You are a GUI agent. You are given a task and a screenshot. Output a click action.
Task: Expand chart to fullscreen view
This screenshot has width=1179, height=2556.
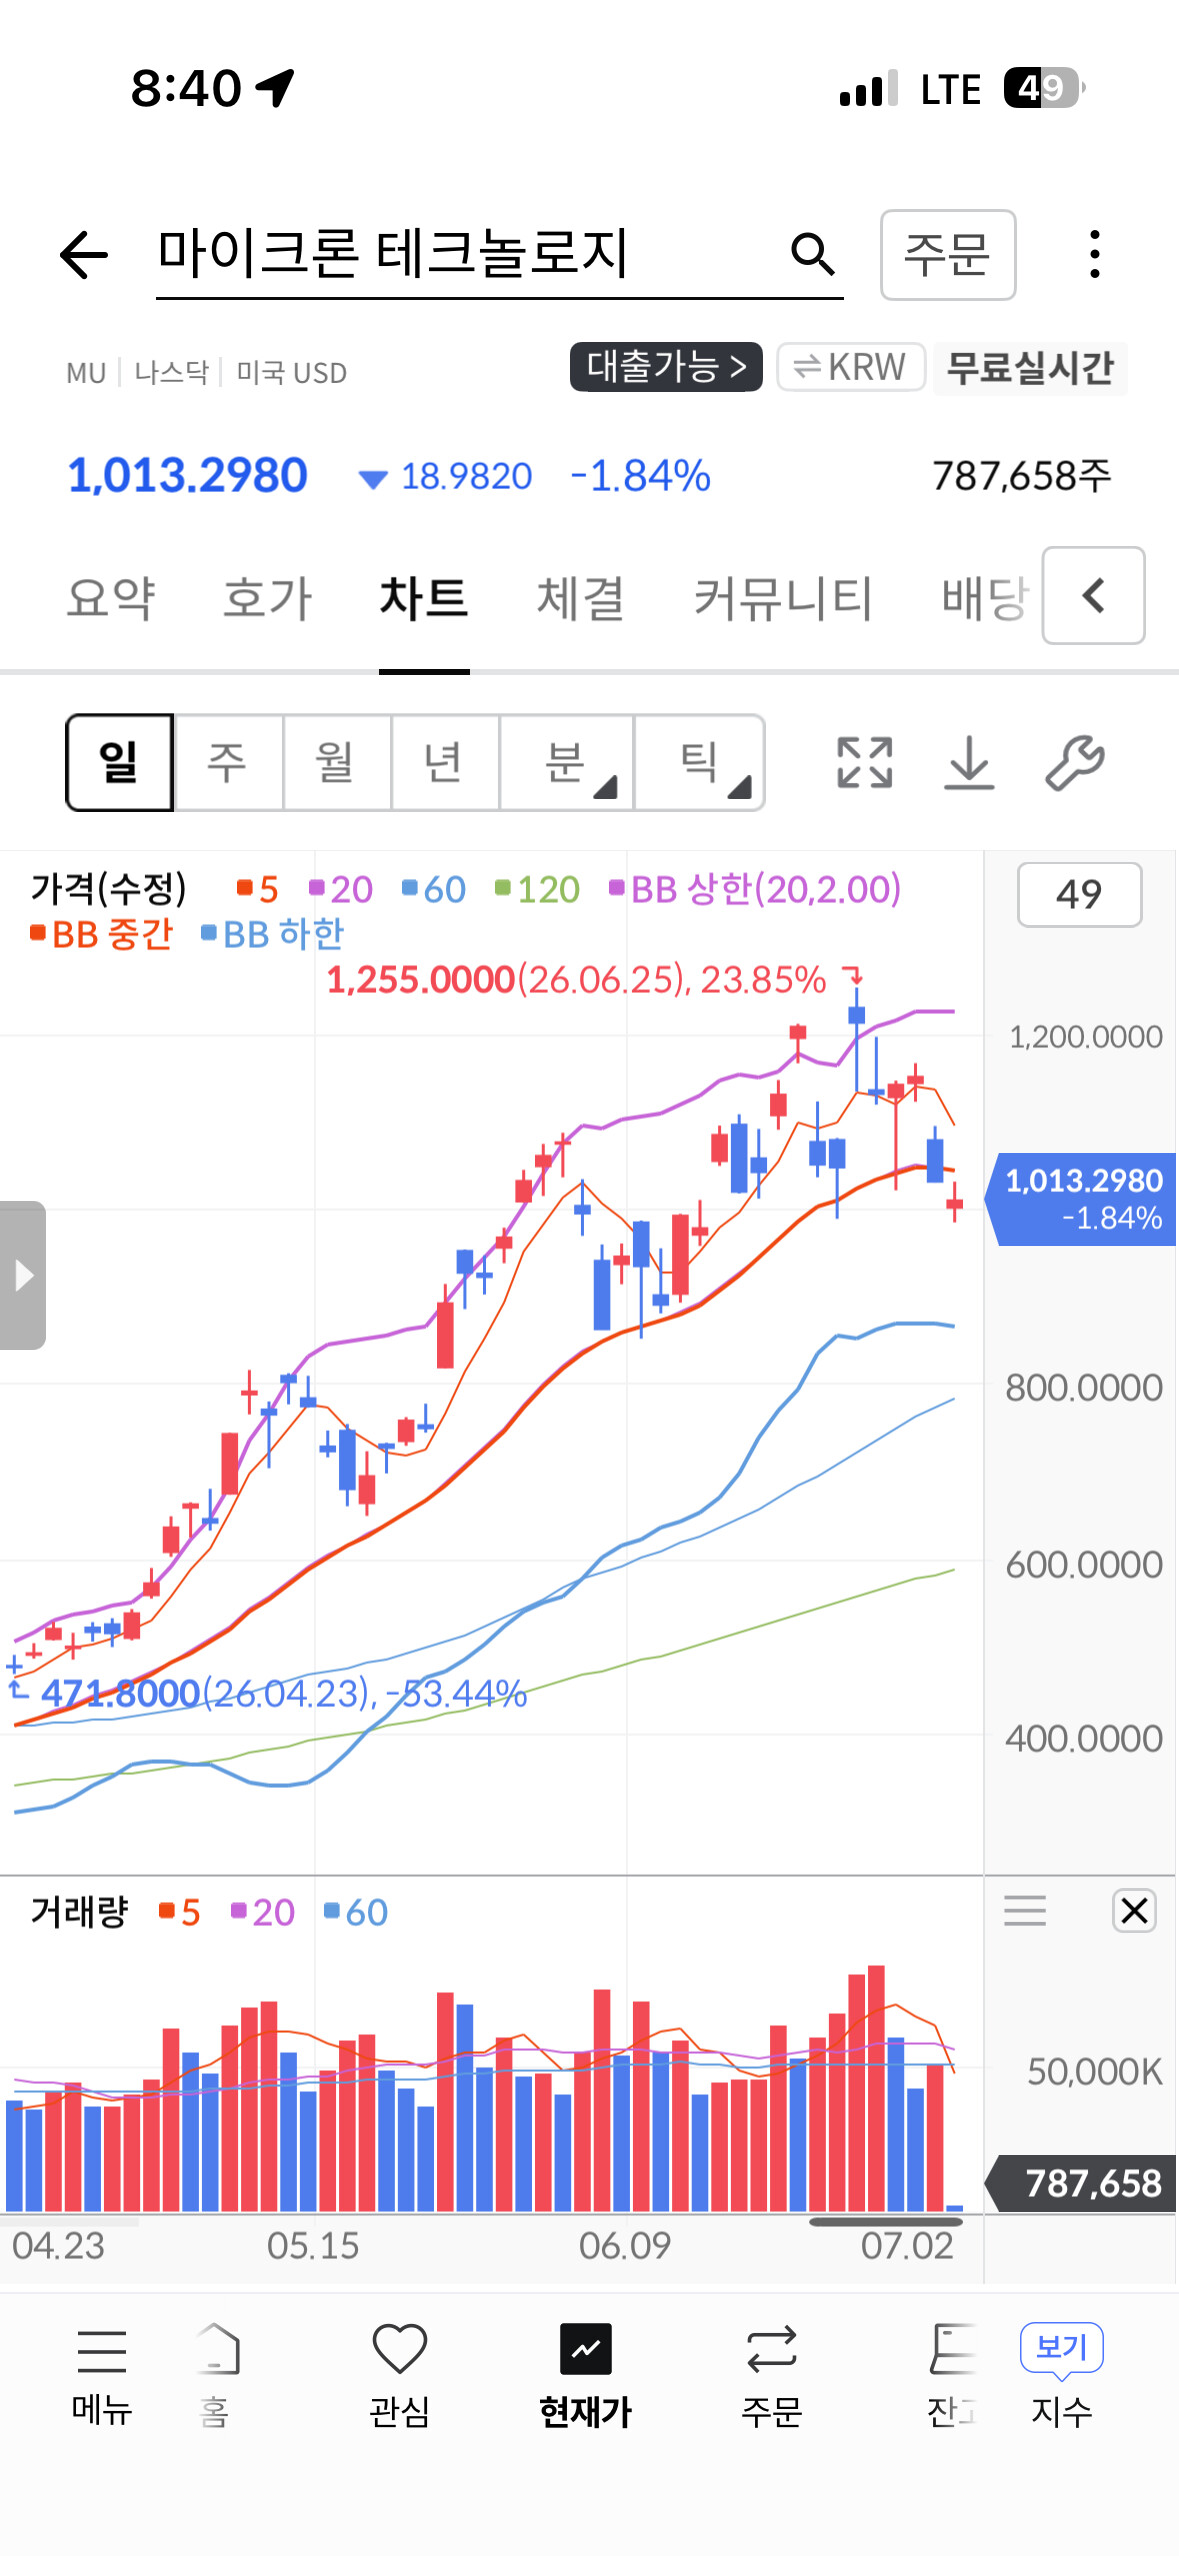(864, 763)
